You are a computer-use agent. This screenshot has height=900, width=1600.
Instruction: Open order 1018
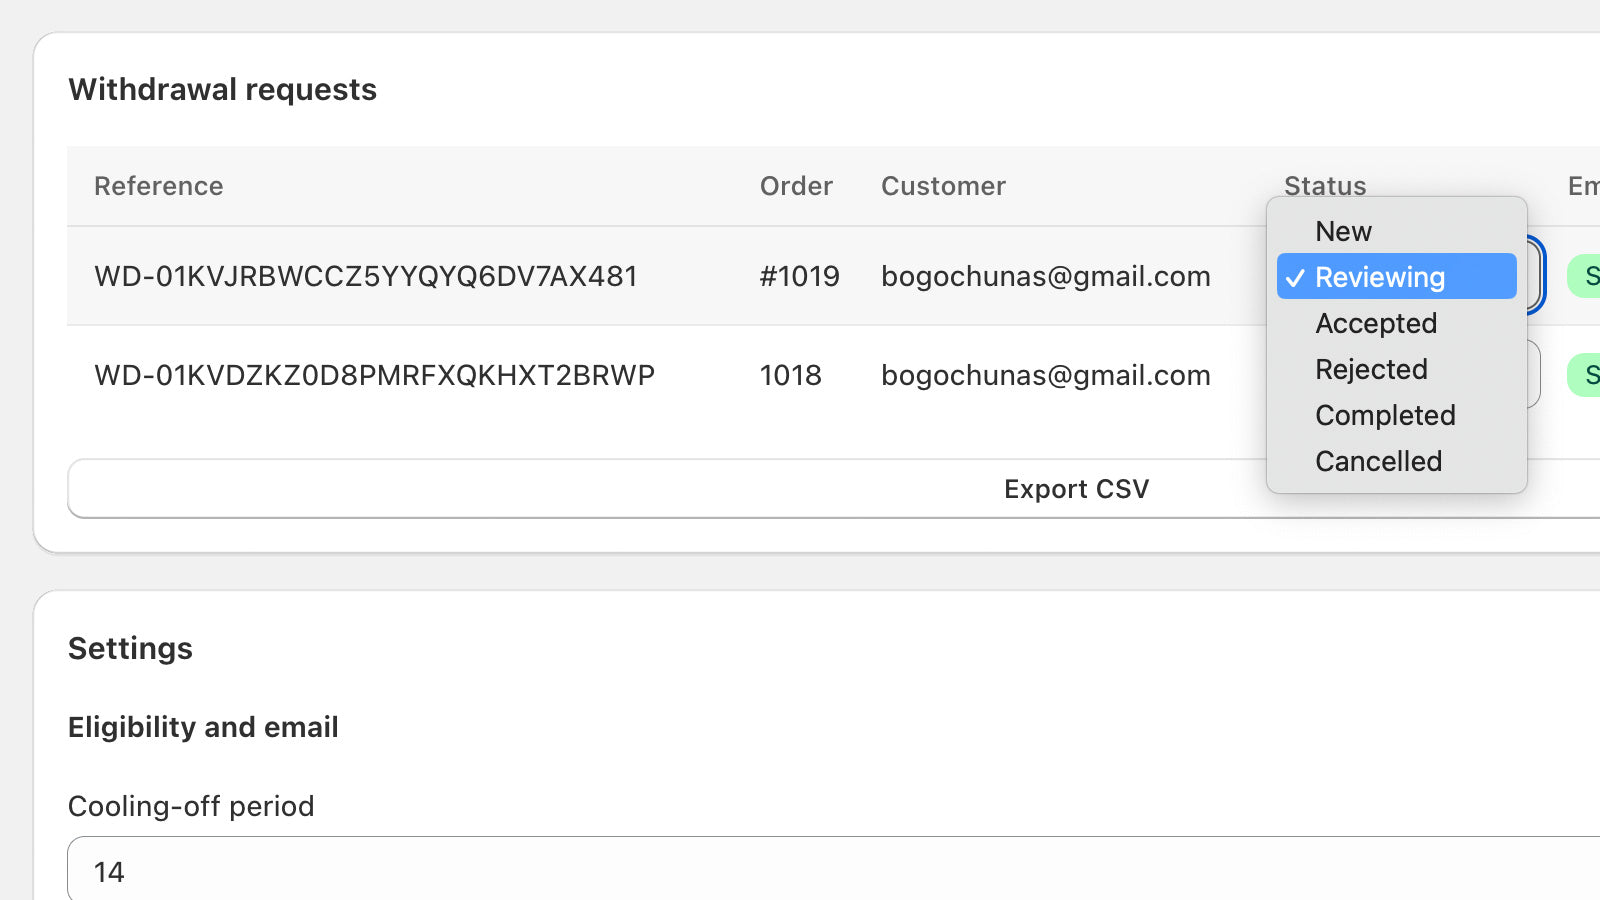tap(790, 375)
